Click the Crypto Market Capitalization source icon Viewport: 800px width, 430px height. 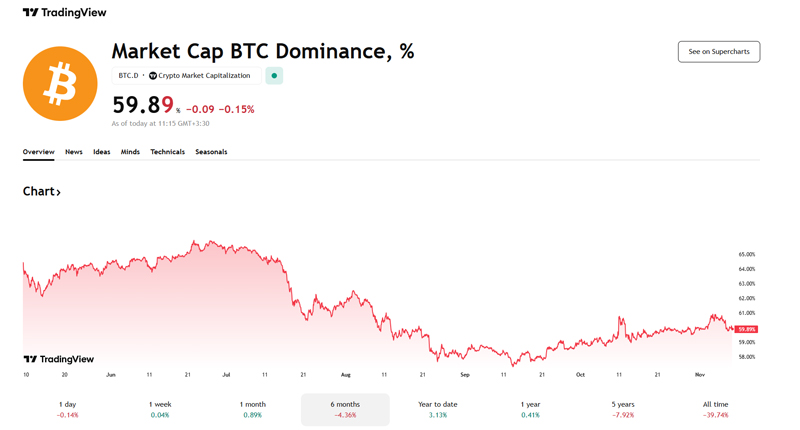pyautogui.click(x=153, y=76)
